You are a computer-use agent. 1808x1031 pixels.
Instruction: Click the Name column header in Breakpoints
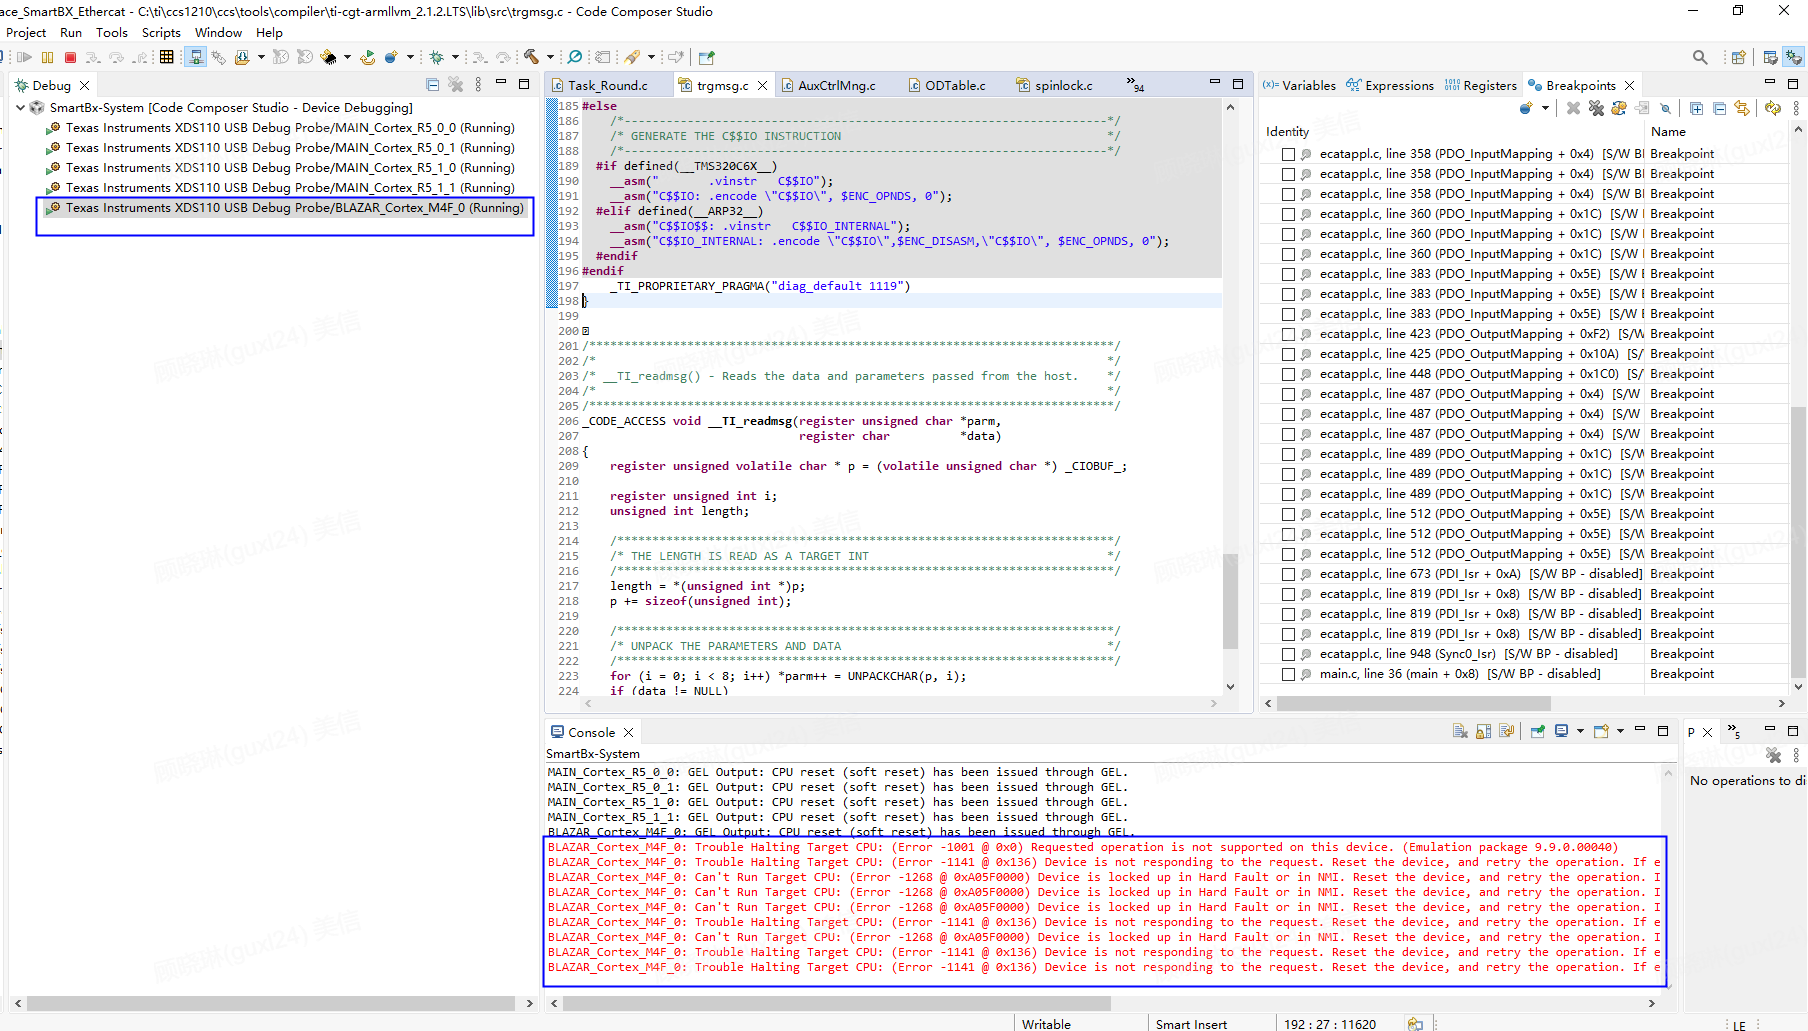[x=1668, y=131]
